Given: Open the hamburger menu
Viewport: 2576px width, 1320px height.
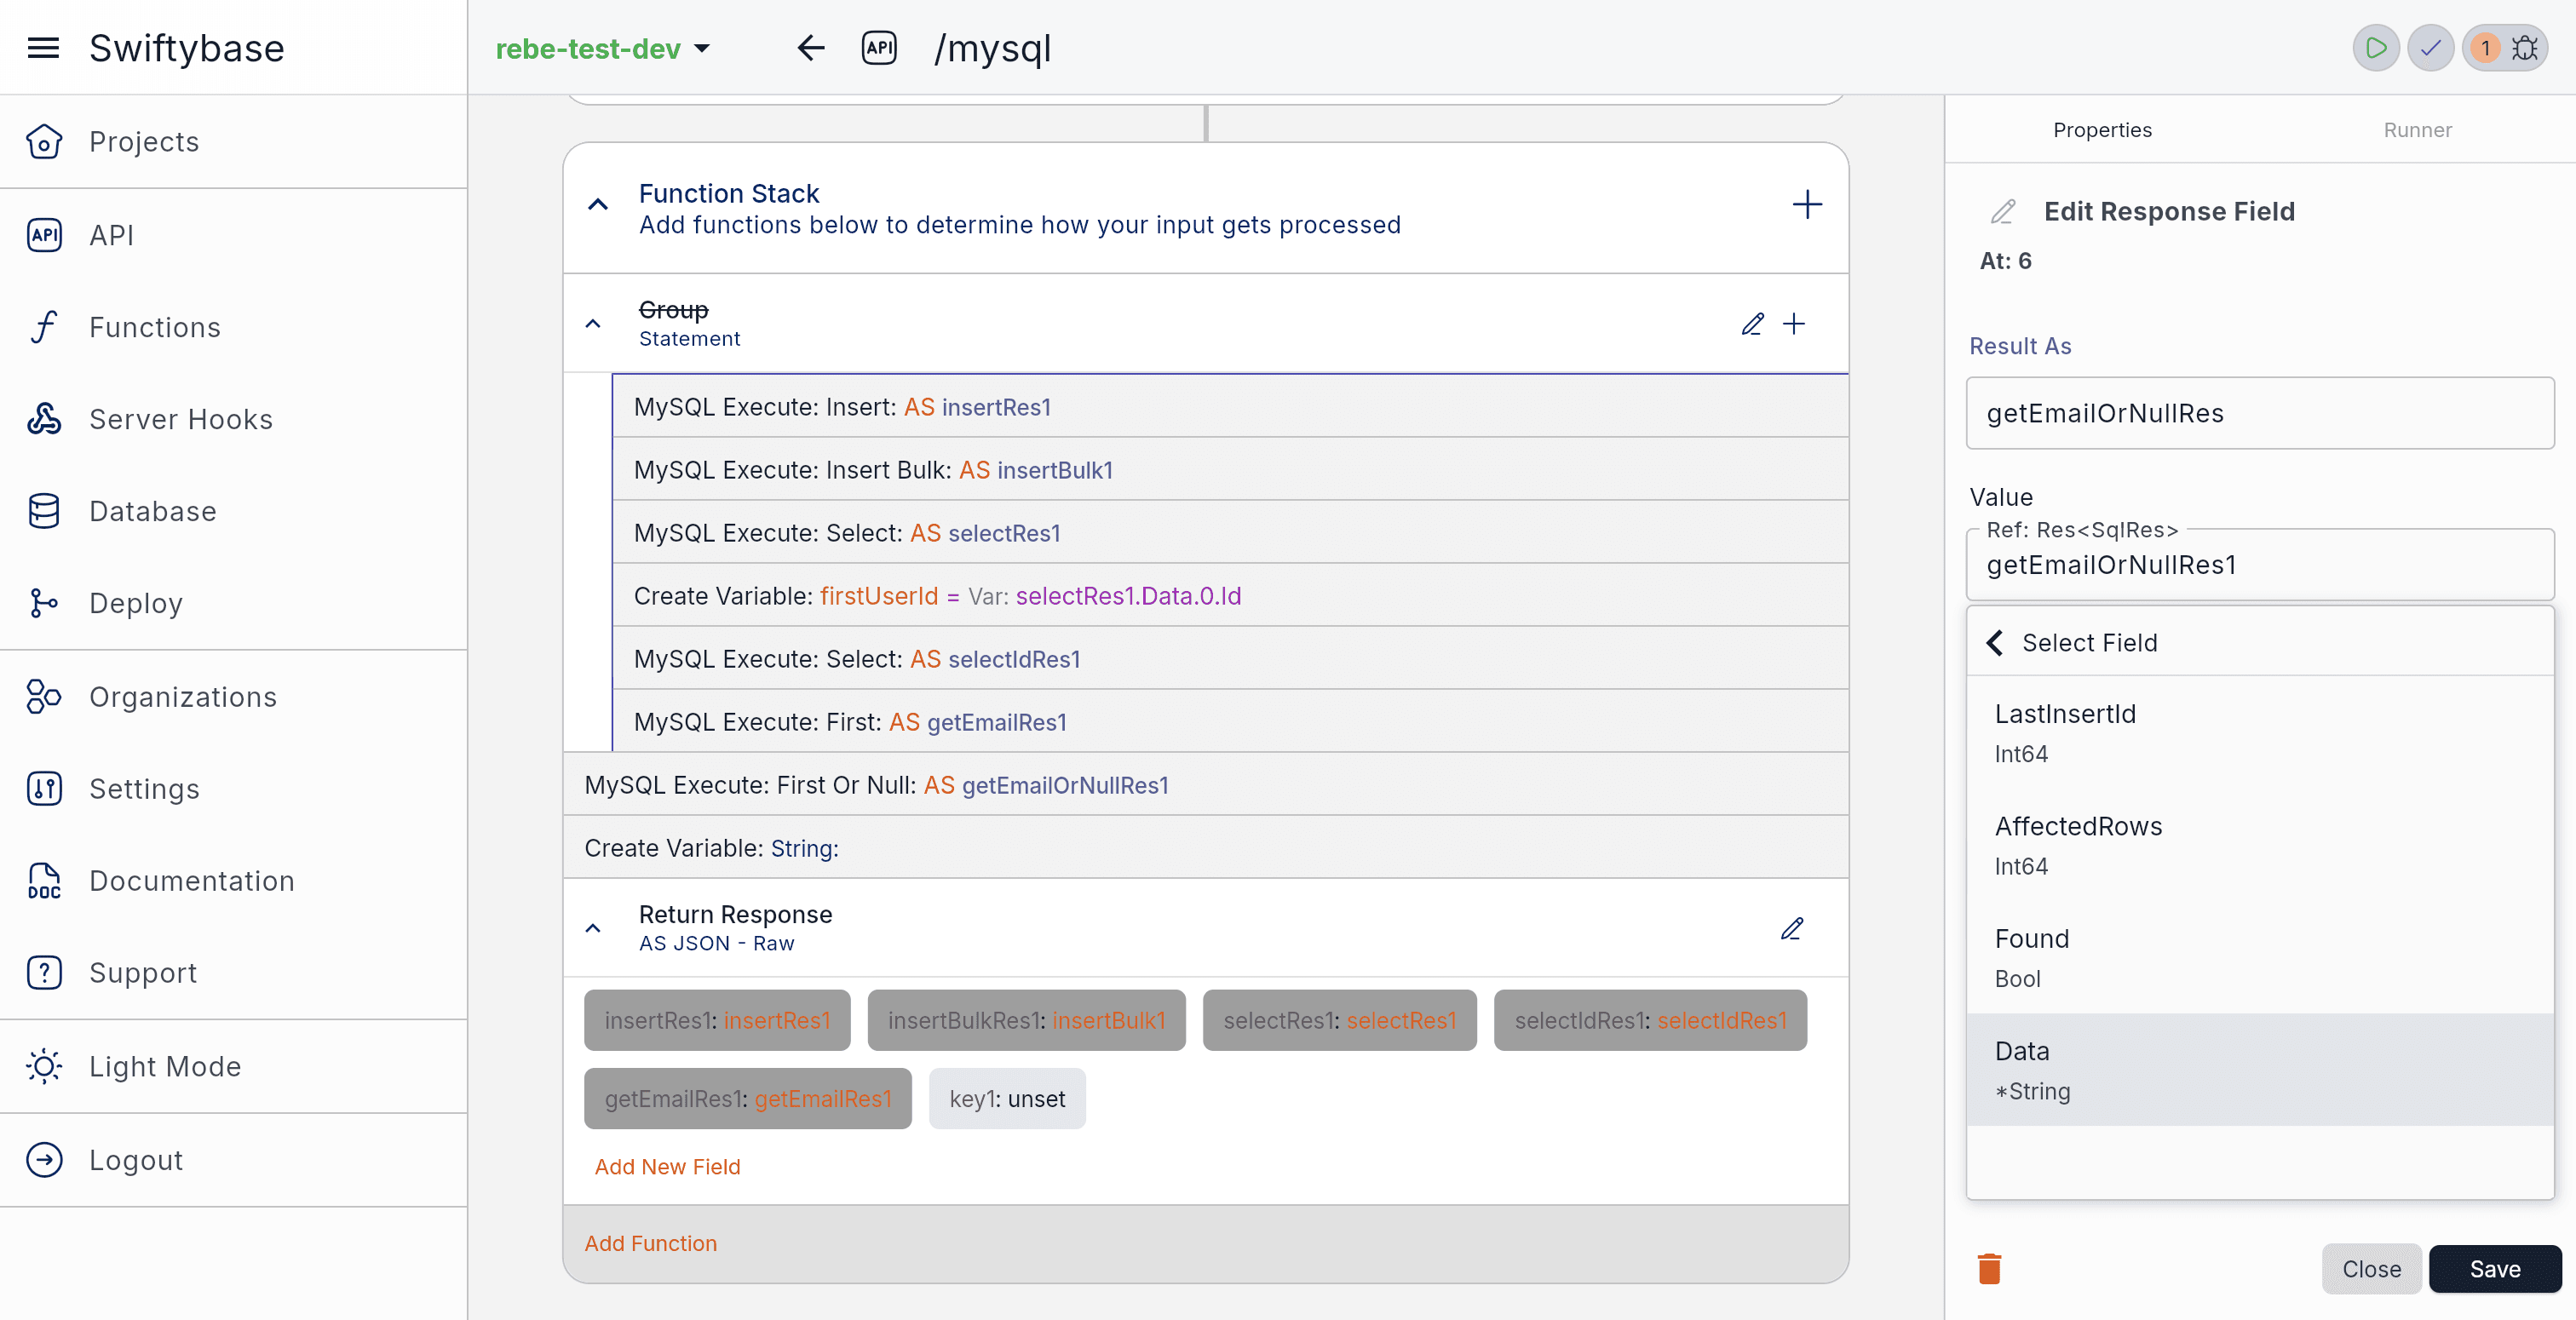Looking at the screenshot, I should coord(43,48).
